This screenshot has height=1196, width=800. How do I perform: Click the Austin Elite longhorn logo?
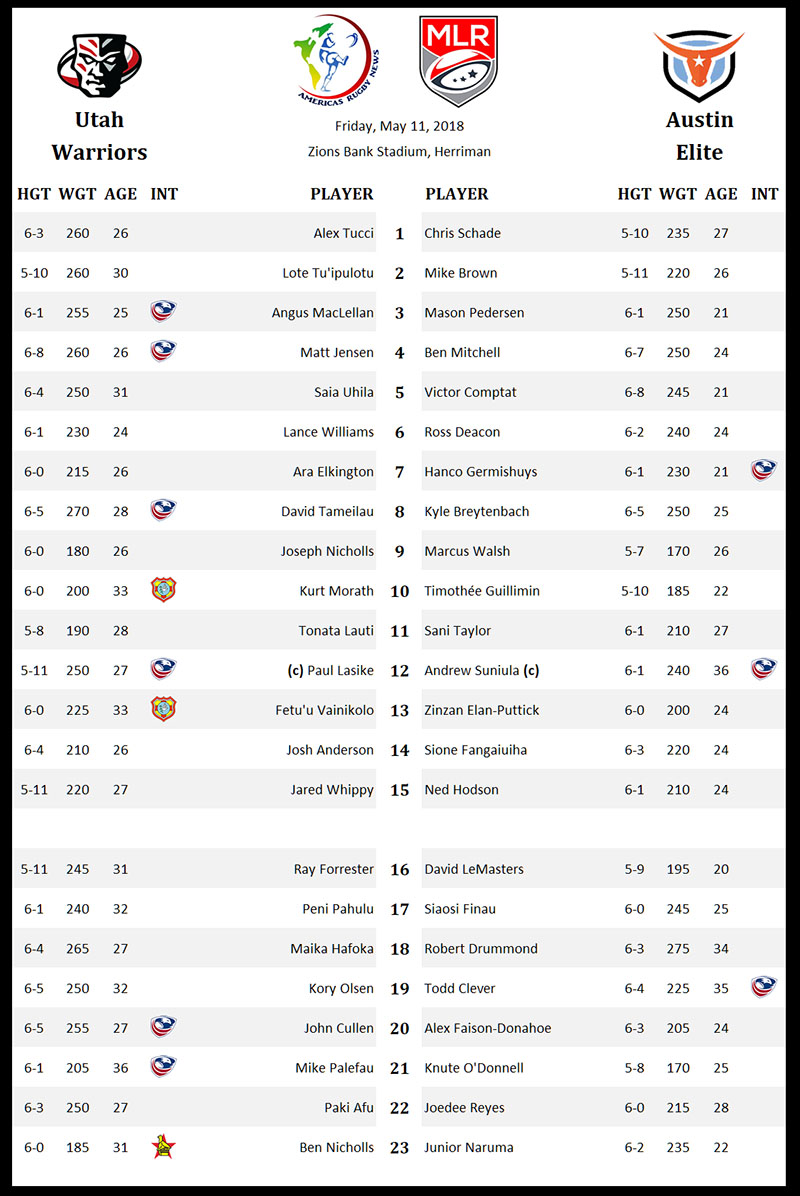(699, 64)
